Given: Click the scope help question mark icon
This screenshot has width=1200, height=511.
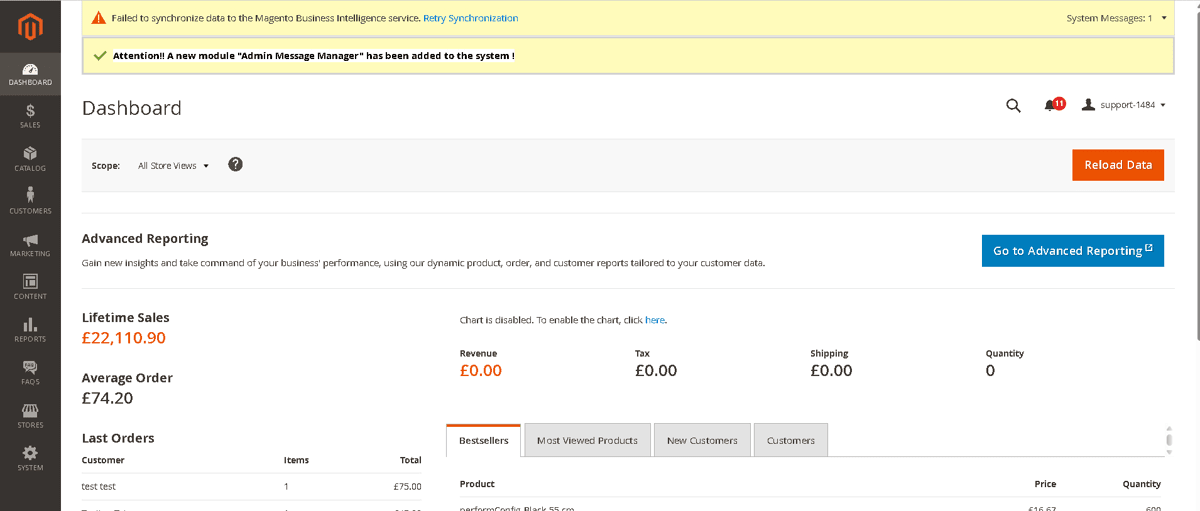Looking at the screenshot, I should [236, 165].
